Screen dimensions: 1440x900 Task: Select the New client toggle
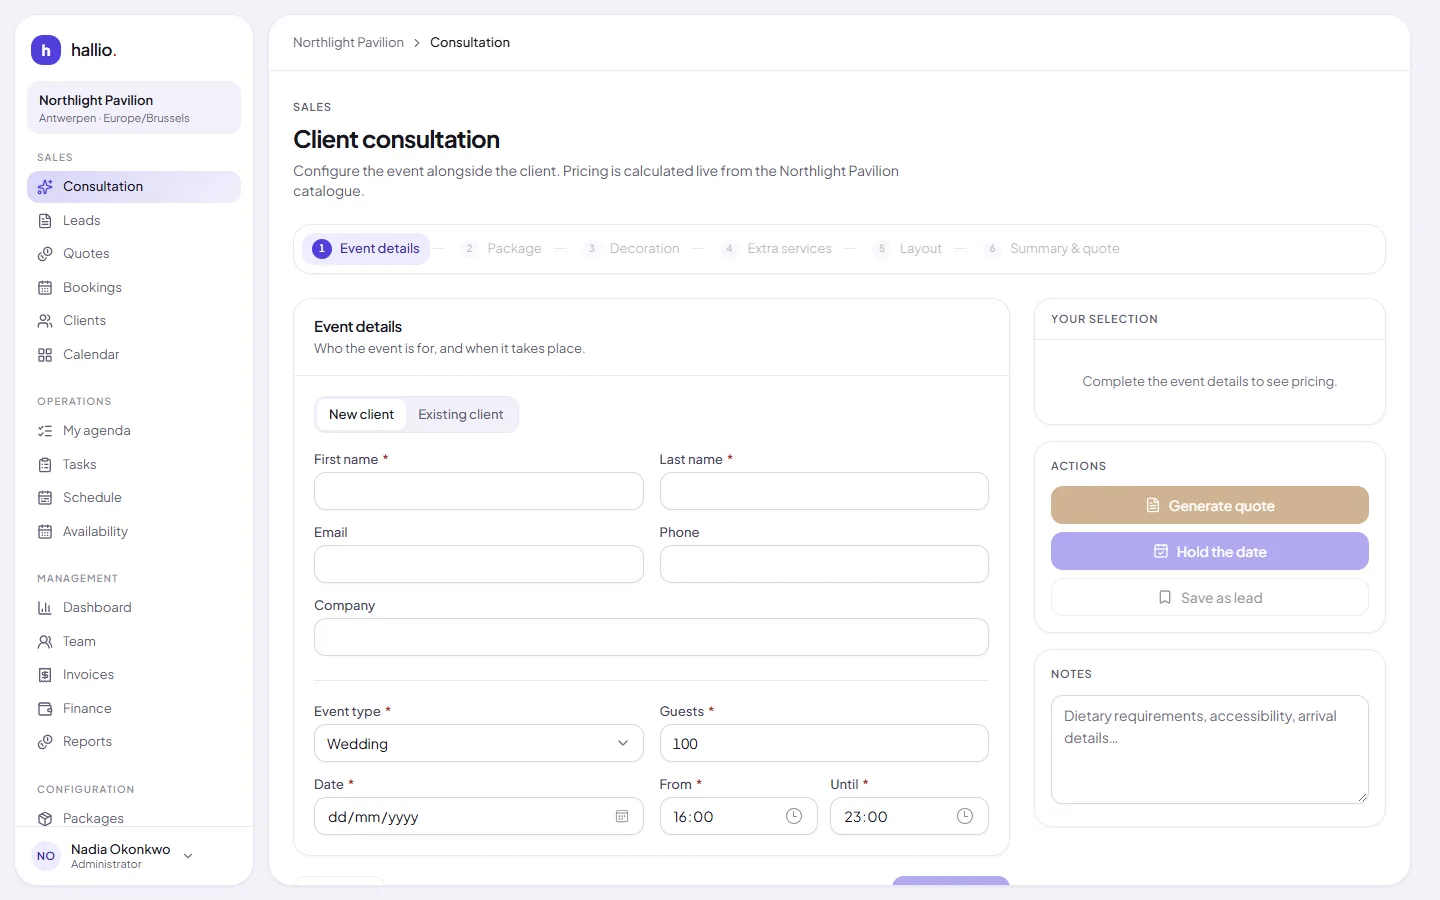click(x=361, y=415)
